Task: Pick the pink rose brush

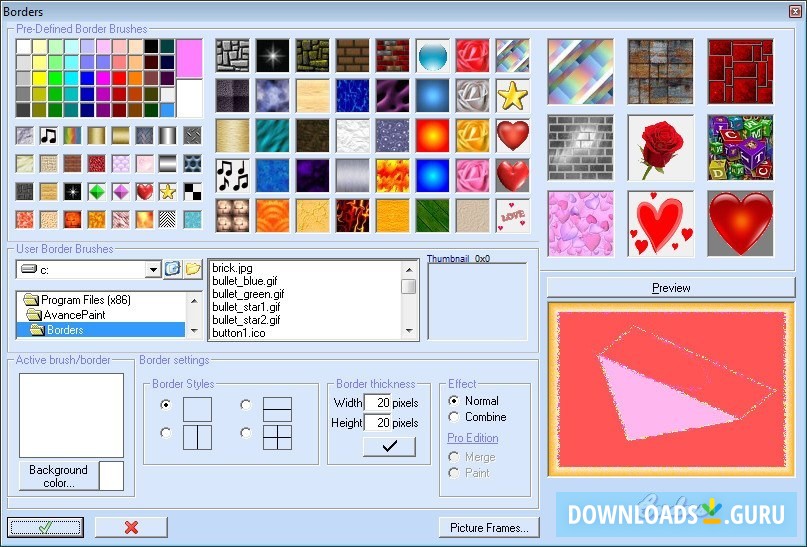Action: pos(472,176)
